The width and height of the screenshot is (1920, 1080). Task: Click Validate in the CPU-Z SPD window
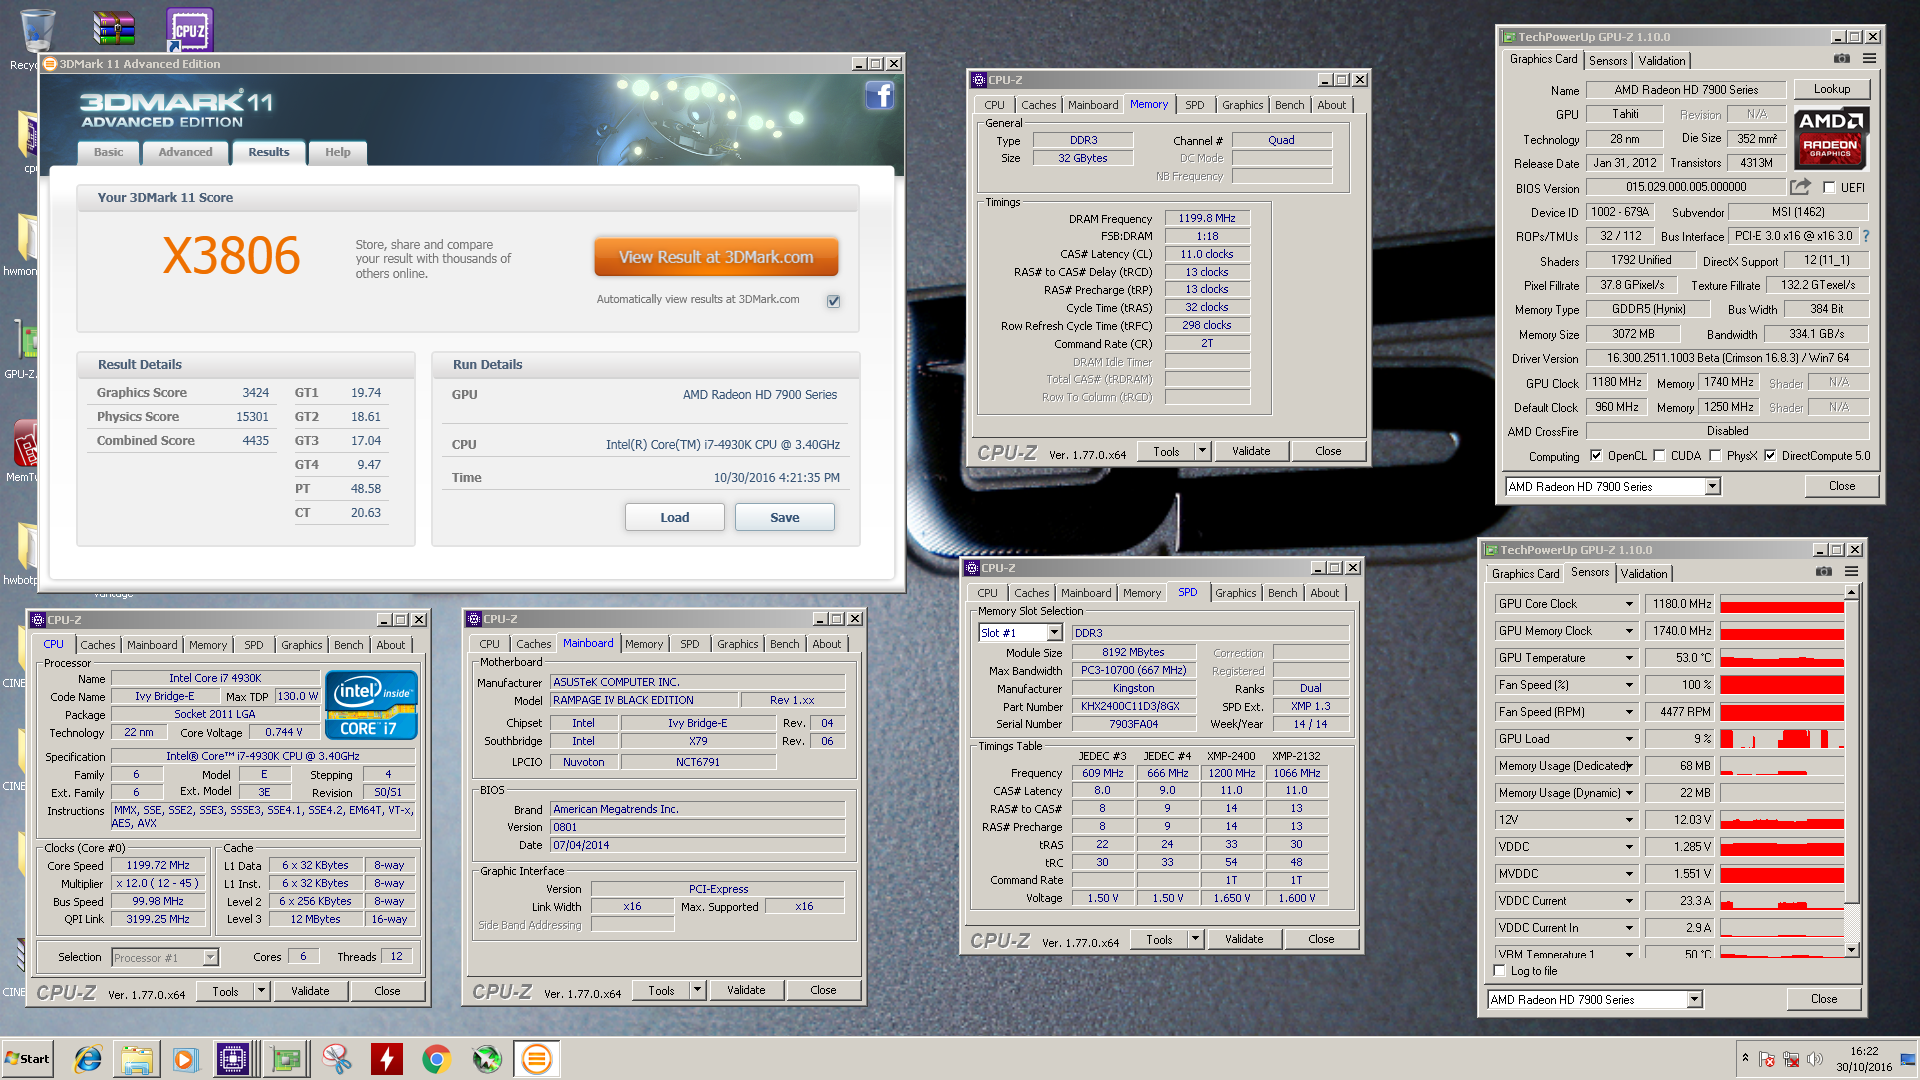1243,939
